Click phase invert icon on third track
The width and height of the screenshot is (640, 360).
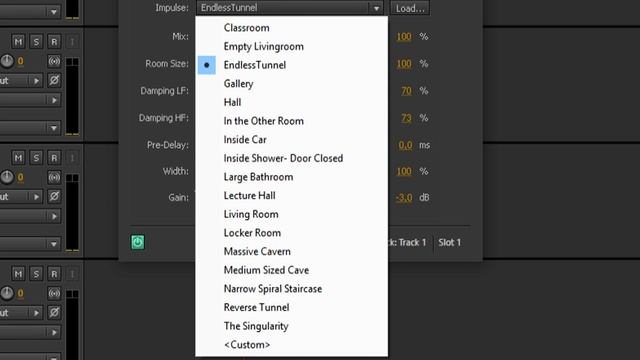click(x=54, y=312)
